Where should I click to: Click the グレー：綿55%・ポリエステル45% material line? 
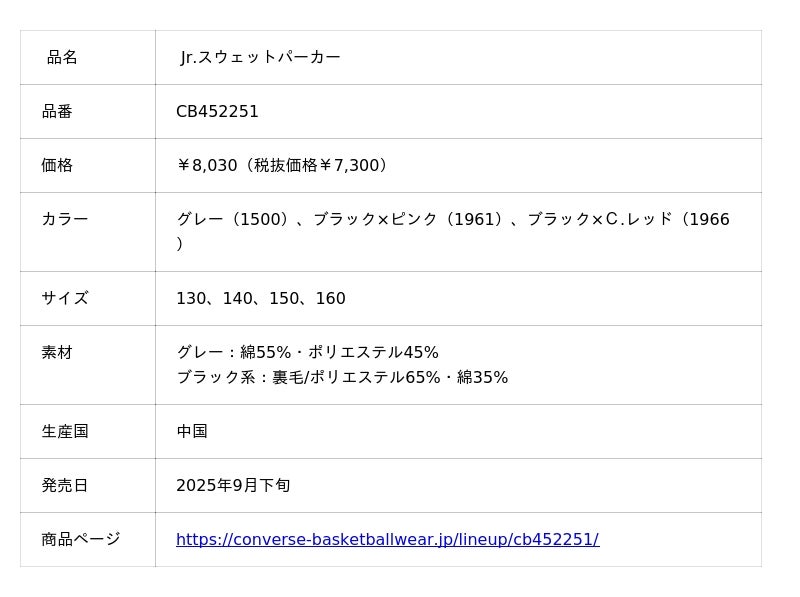(x=307, y=353)
